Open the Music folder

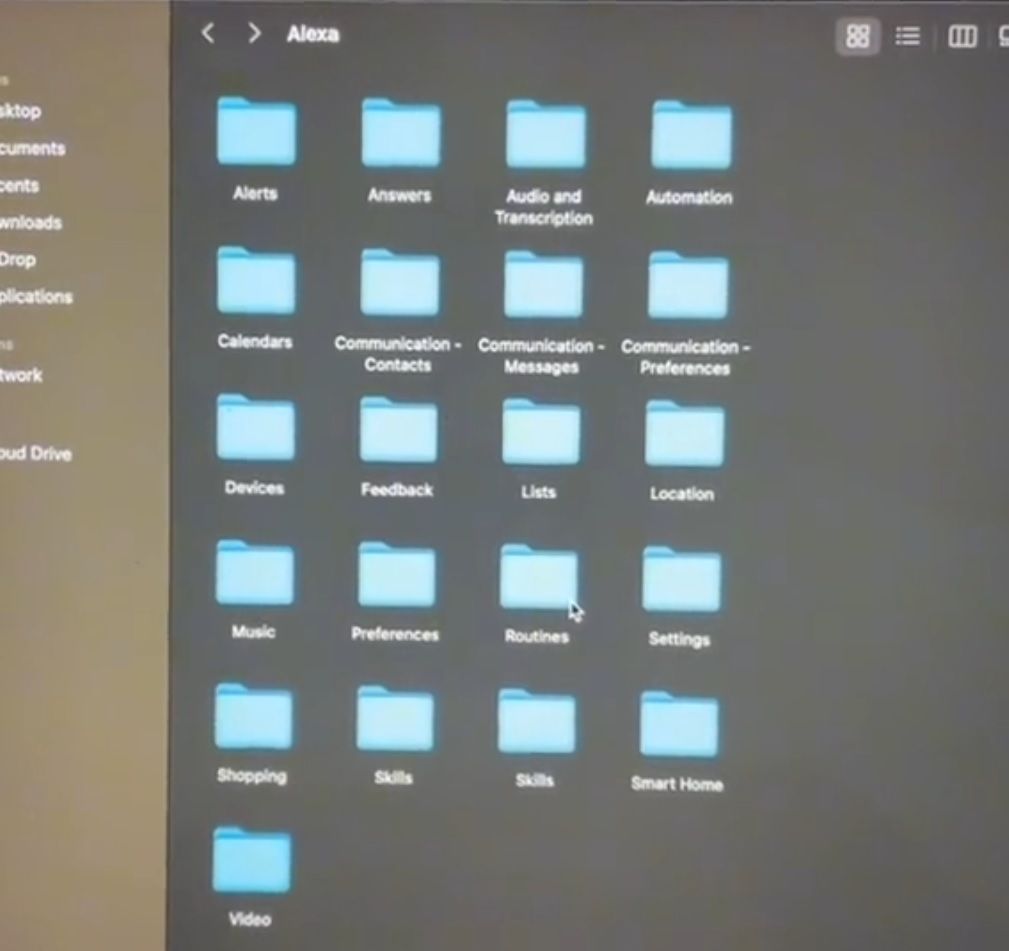[255, 573]
